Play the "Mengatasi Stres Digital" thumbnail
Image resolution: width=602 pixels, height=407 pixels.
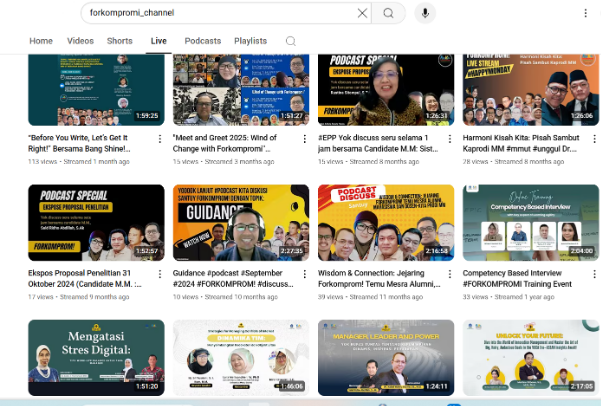[82, 357]
